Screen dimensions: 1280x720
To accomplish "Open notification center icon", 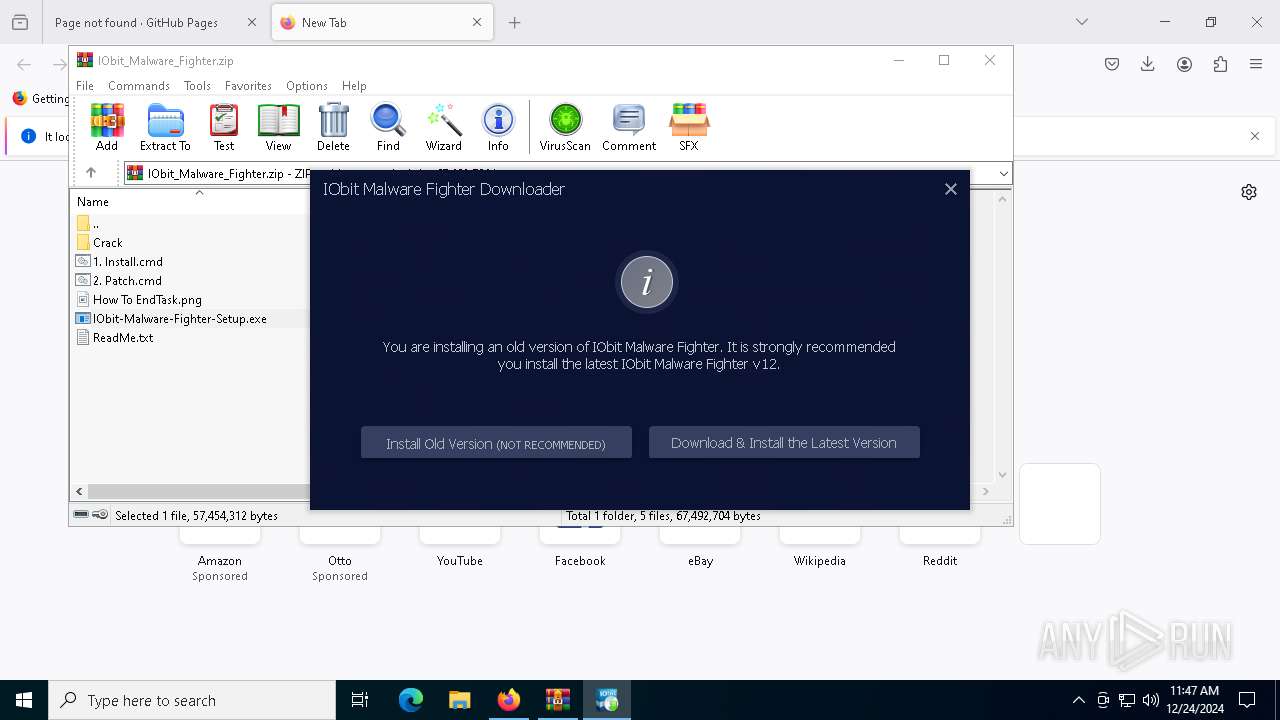I will [1247, 700].
